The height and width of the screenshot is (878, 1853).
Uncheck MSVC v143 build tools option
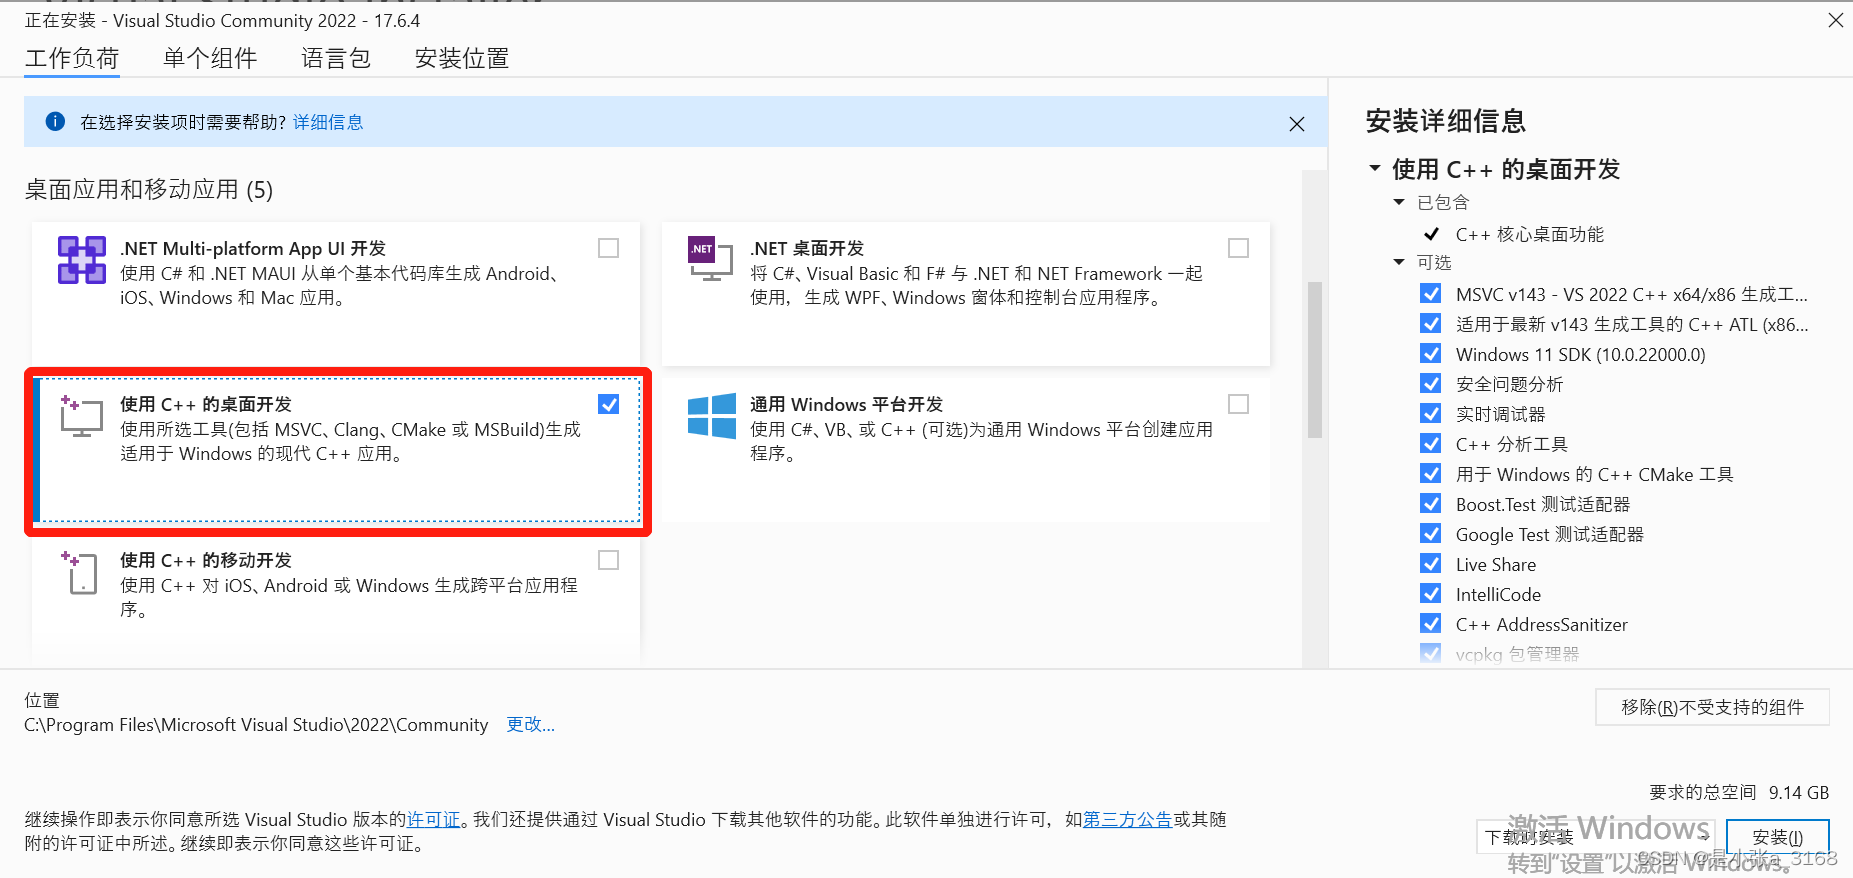(x=1431, y=294)
